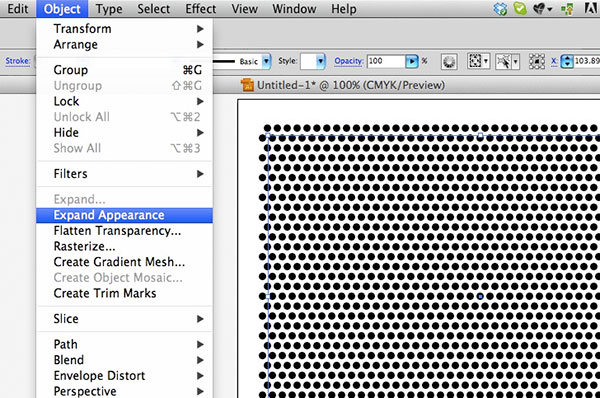
Task: Choose Flatten Transparency menu entry
Action: coord(117,231)
